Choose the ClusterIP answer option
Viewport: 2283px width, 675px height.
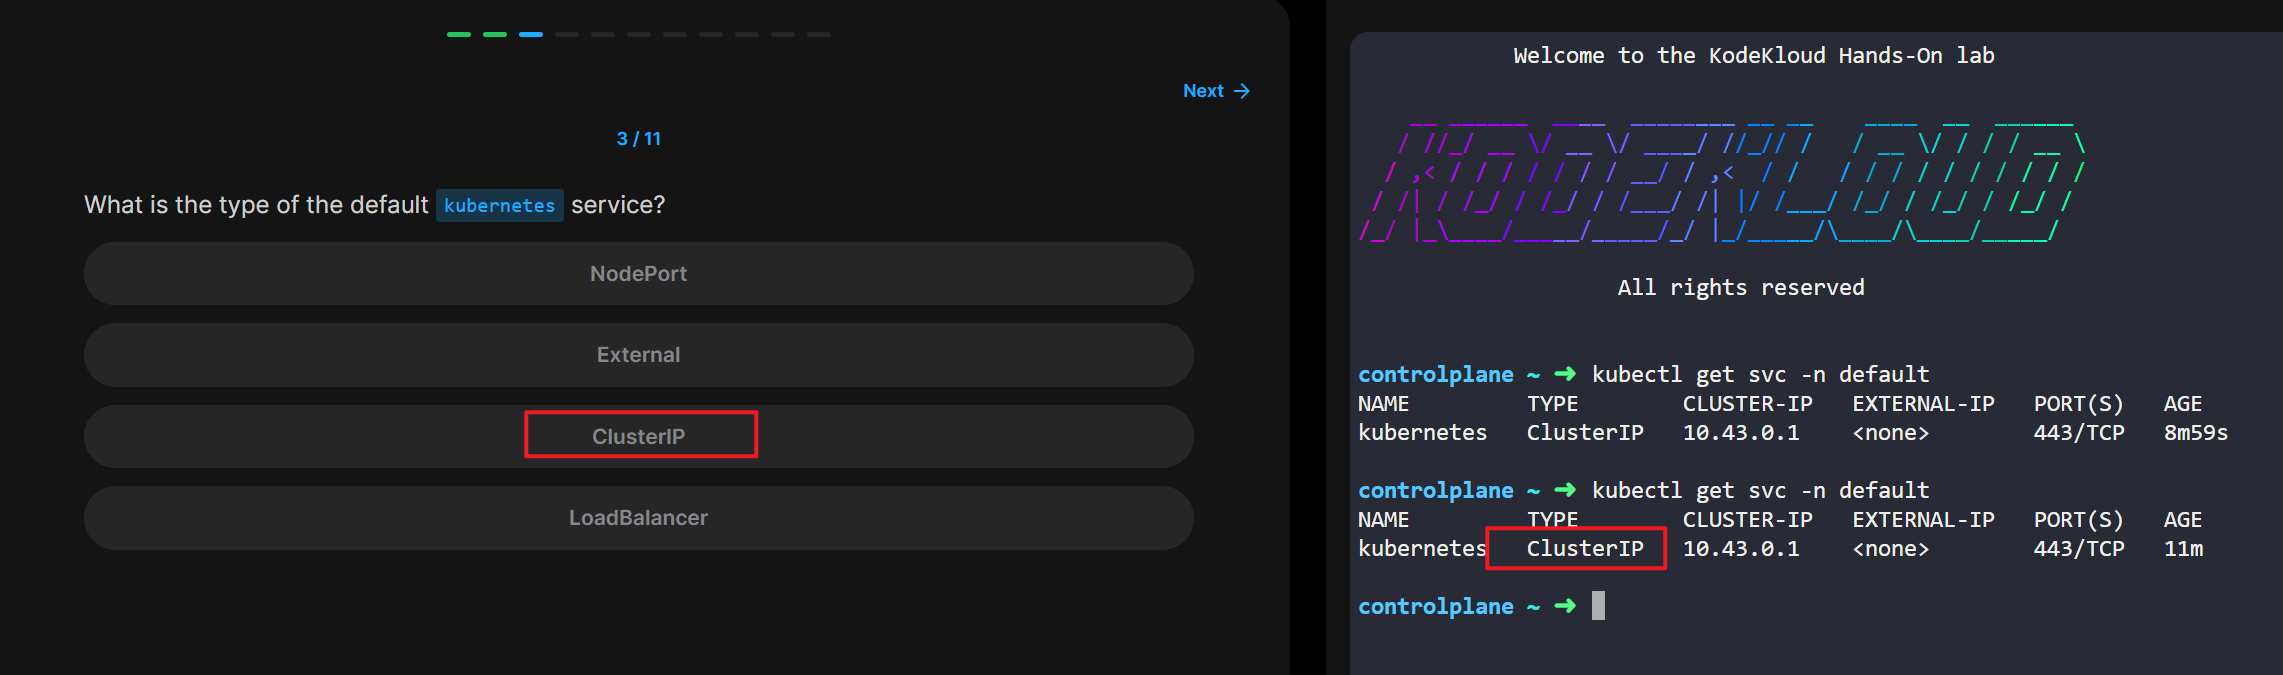[638, 436]
